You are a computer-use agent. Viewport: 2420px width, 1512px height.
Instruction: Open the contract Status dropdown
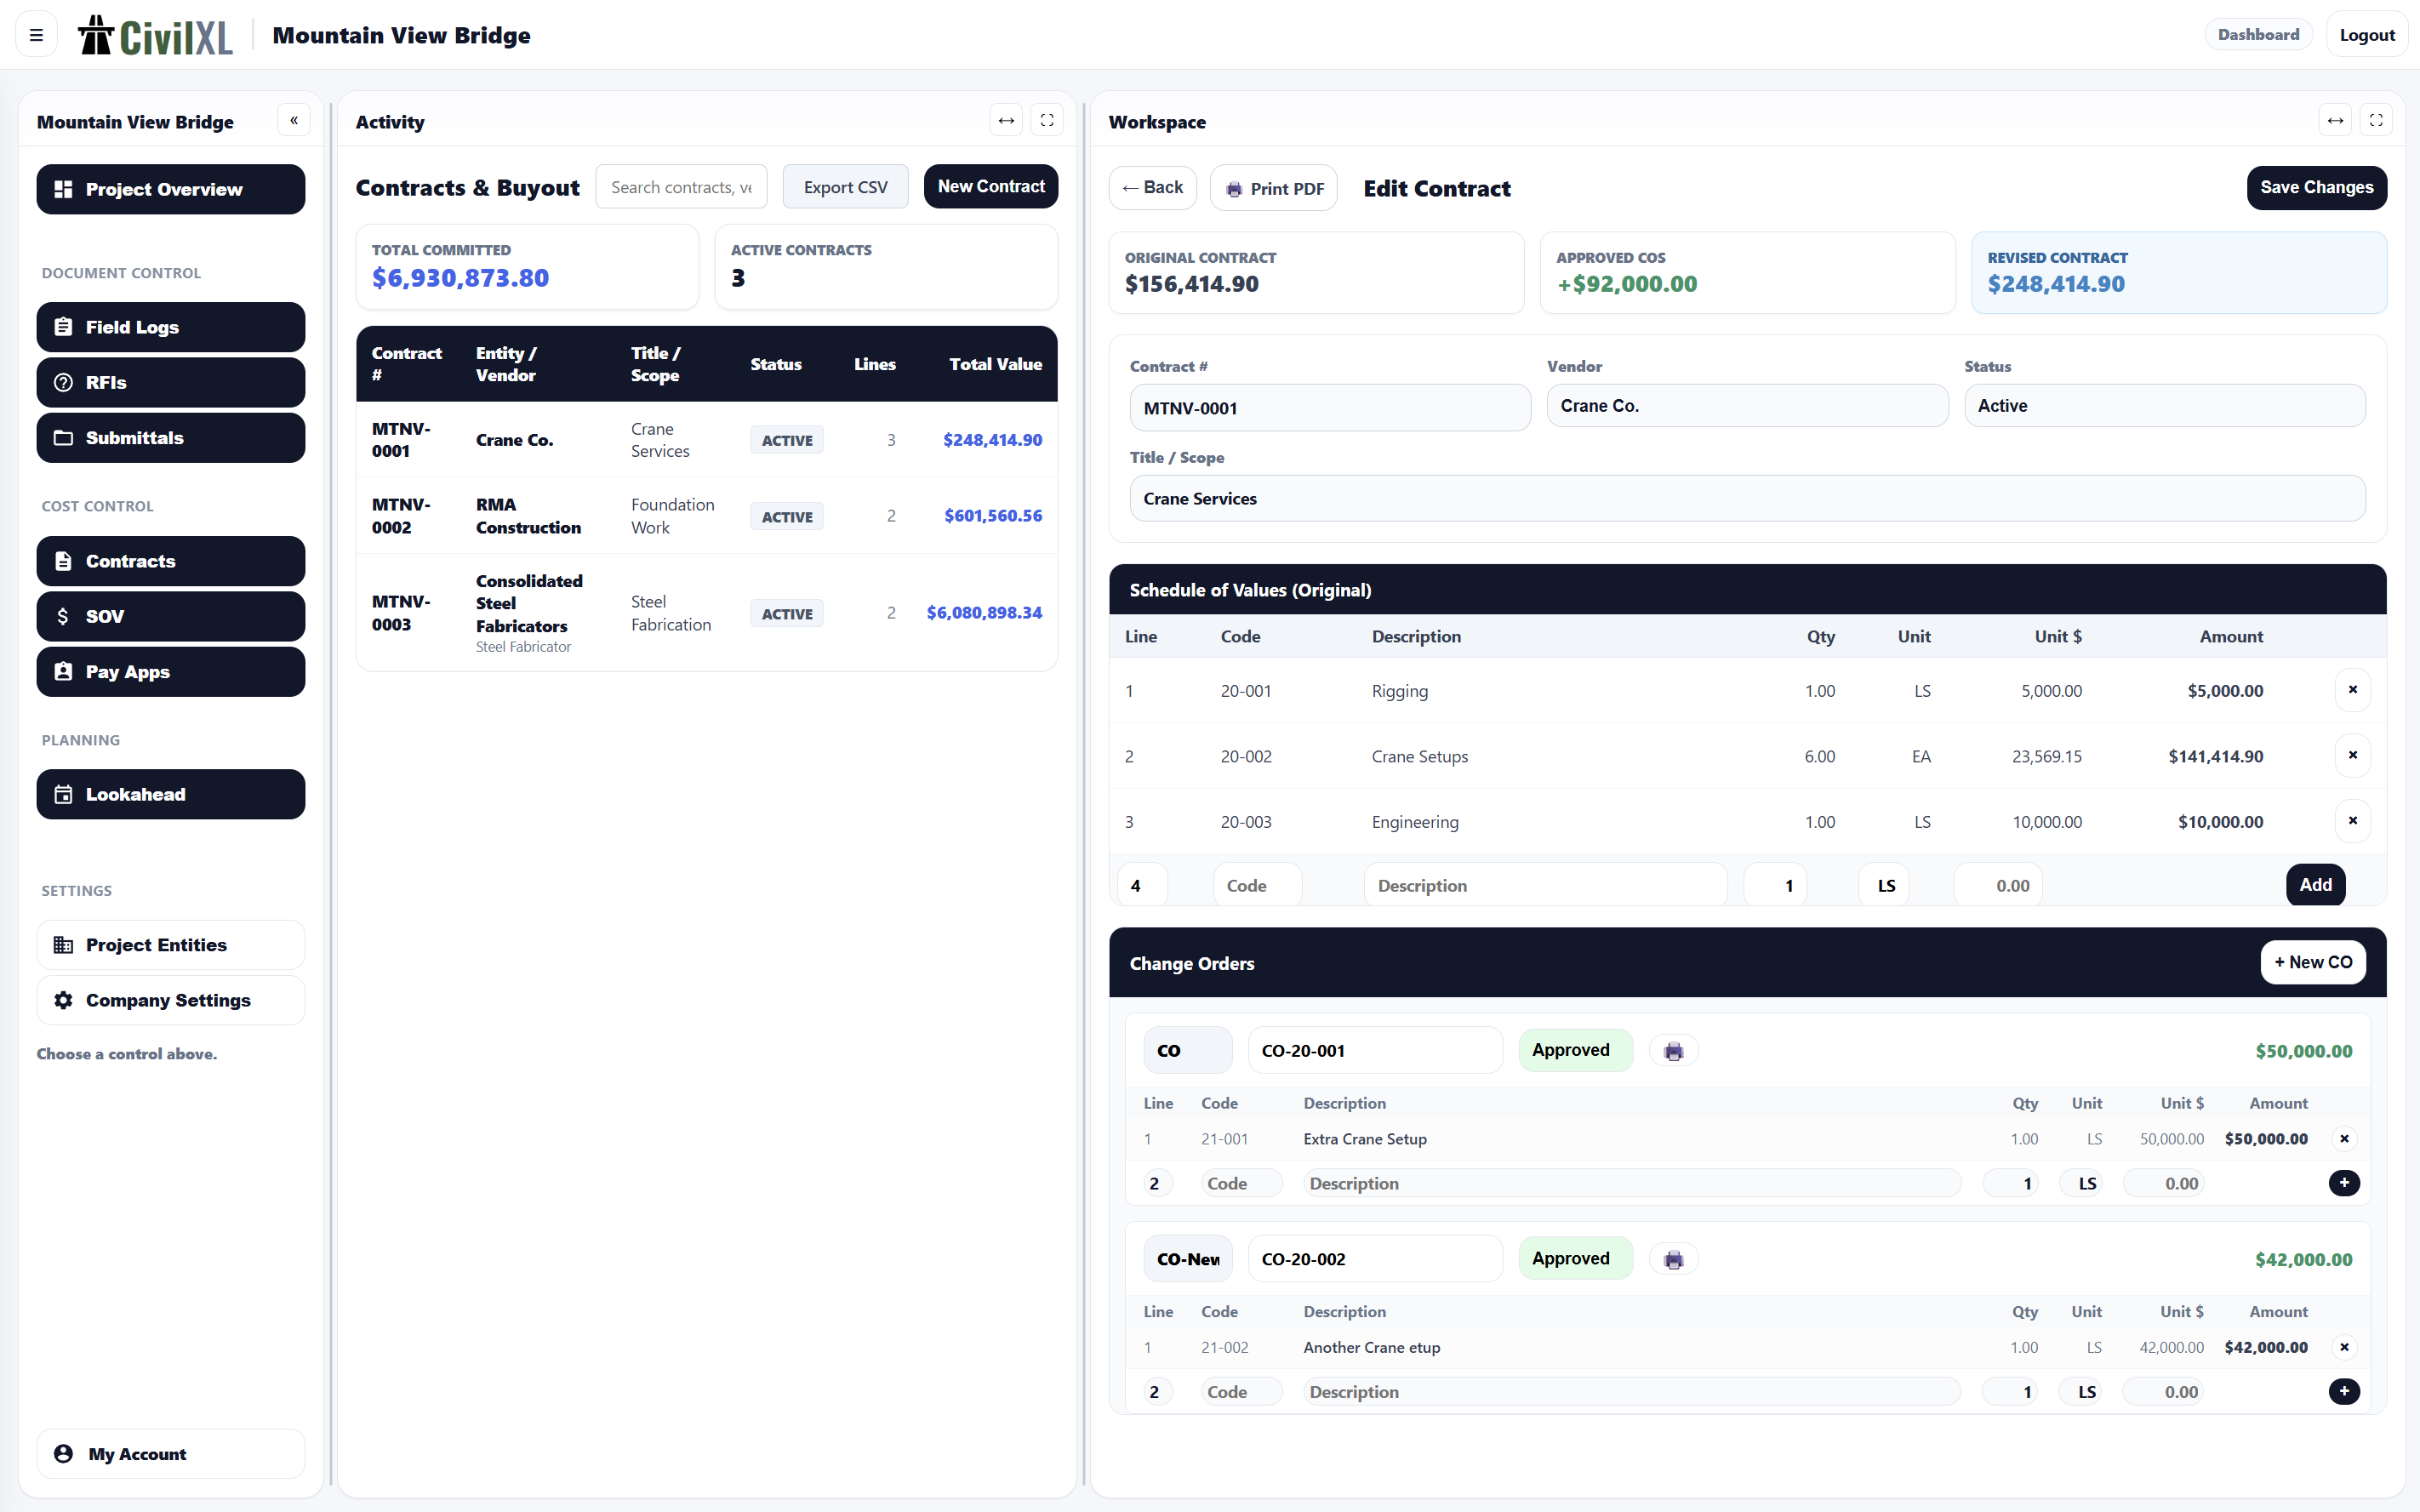click(x=2164, y=405)
